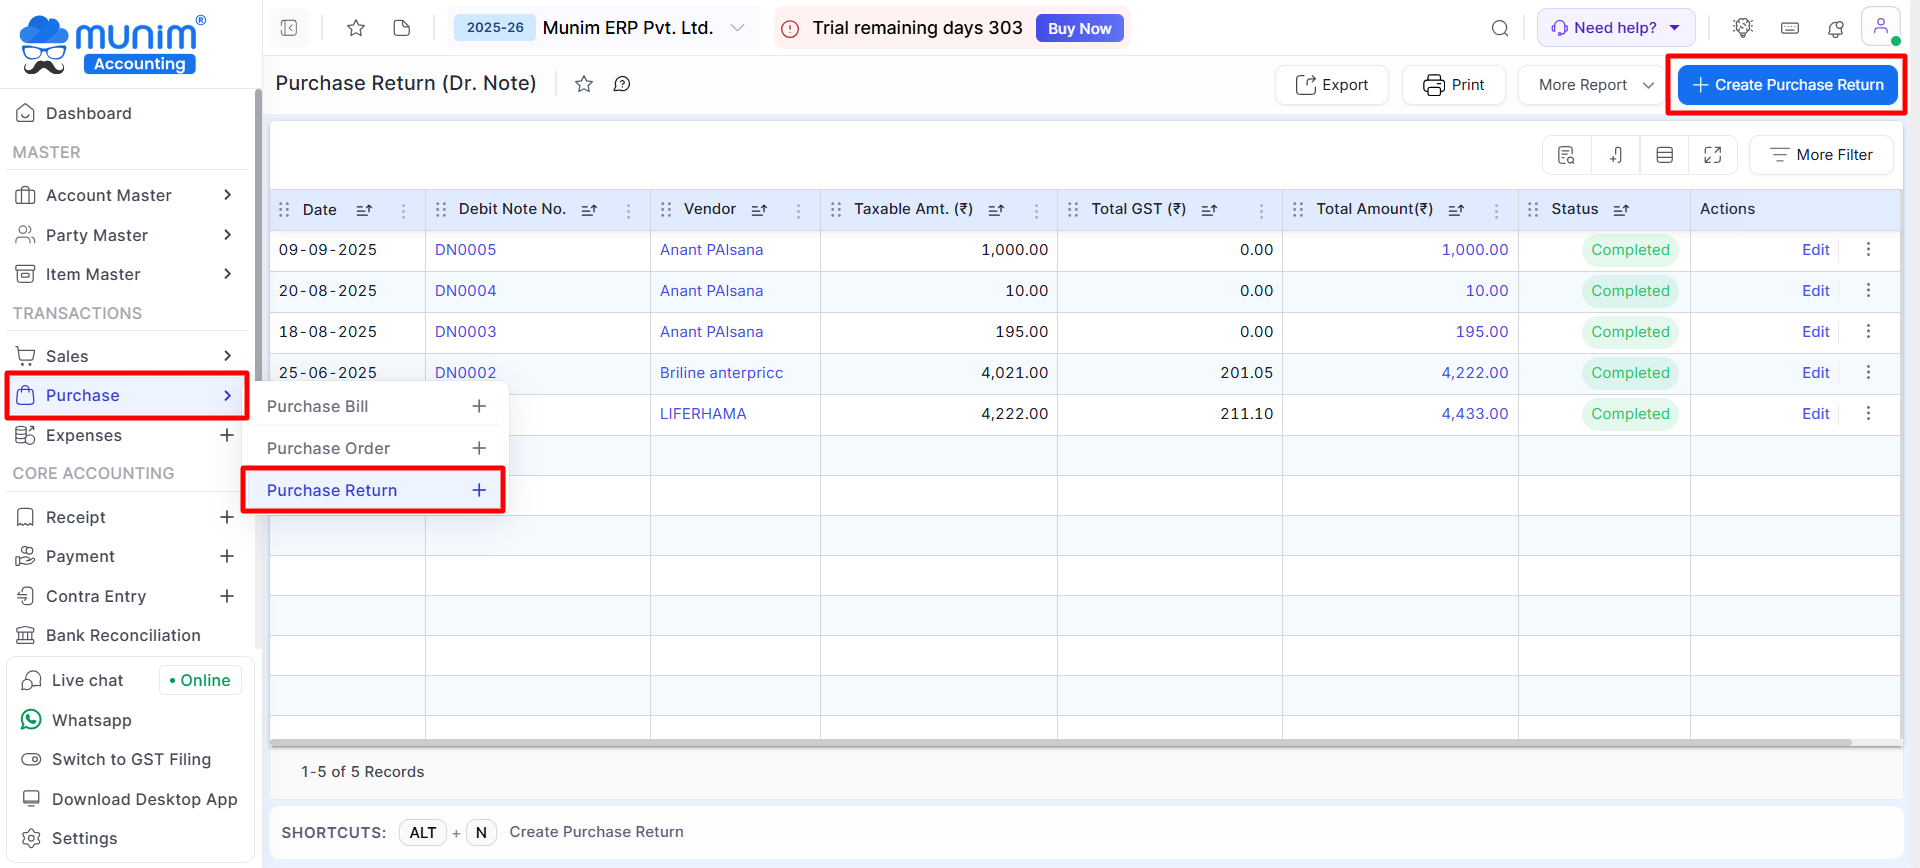Image resolution: width=1920 pixels, height=868 pixels.
Task: Open the search magnifier icon in header
Action: point(1499,28)
